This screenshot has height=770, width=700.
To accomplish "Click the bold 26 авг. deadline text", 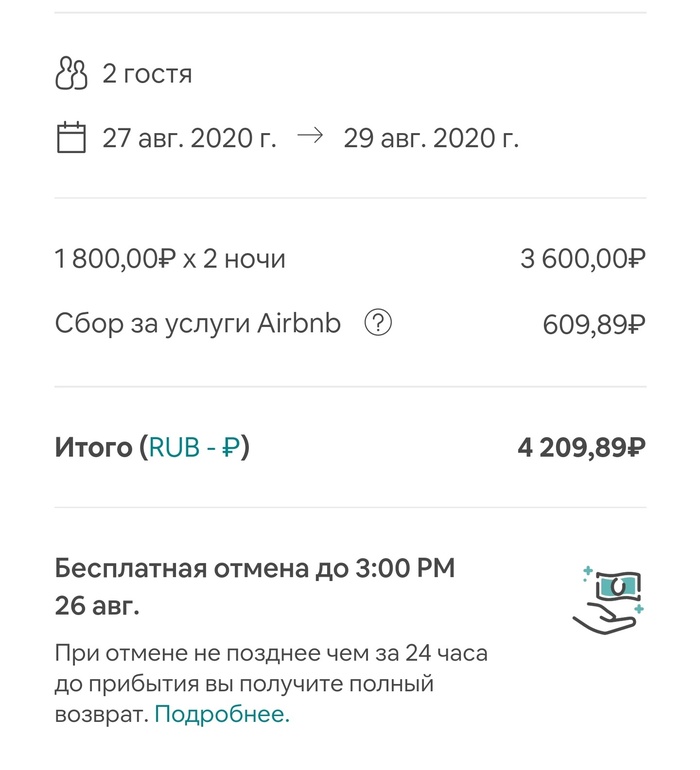I will [x=98, y=606].
